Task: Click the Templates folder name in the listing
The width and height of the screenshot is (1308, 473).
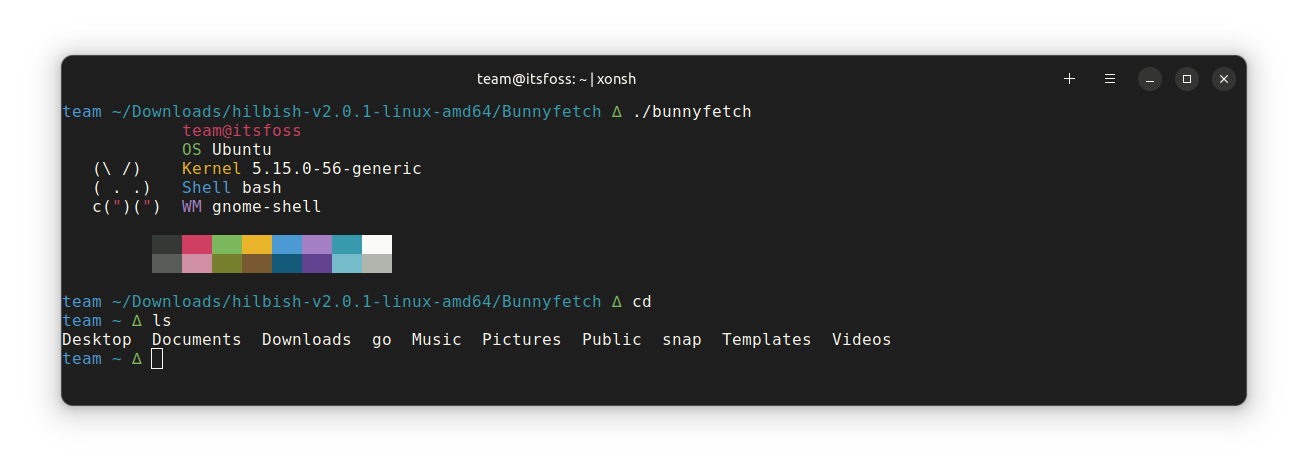Action: point(767,340)
